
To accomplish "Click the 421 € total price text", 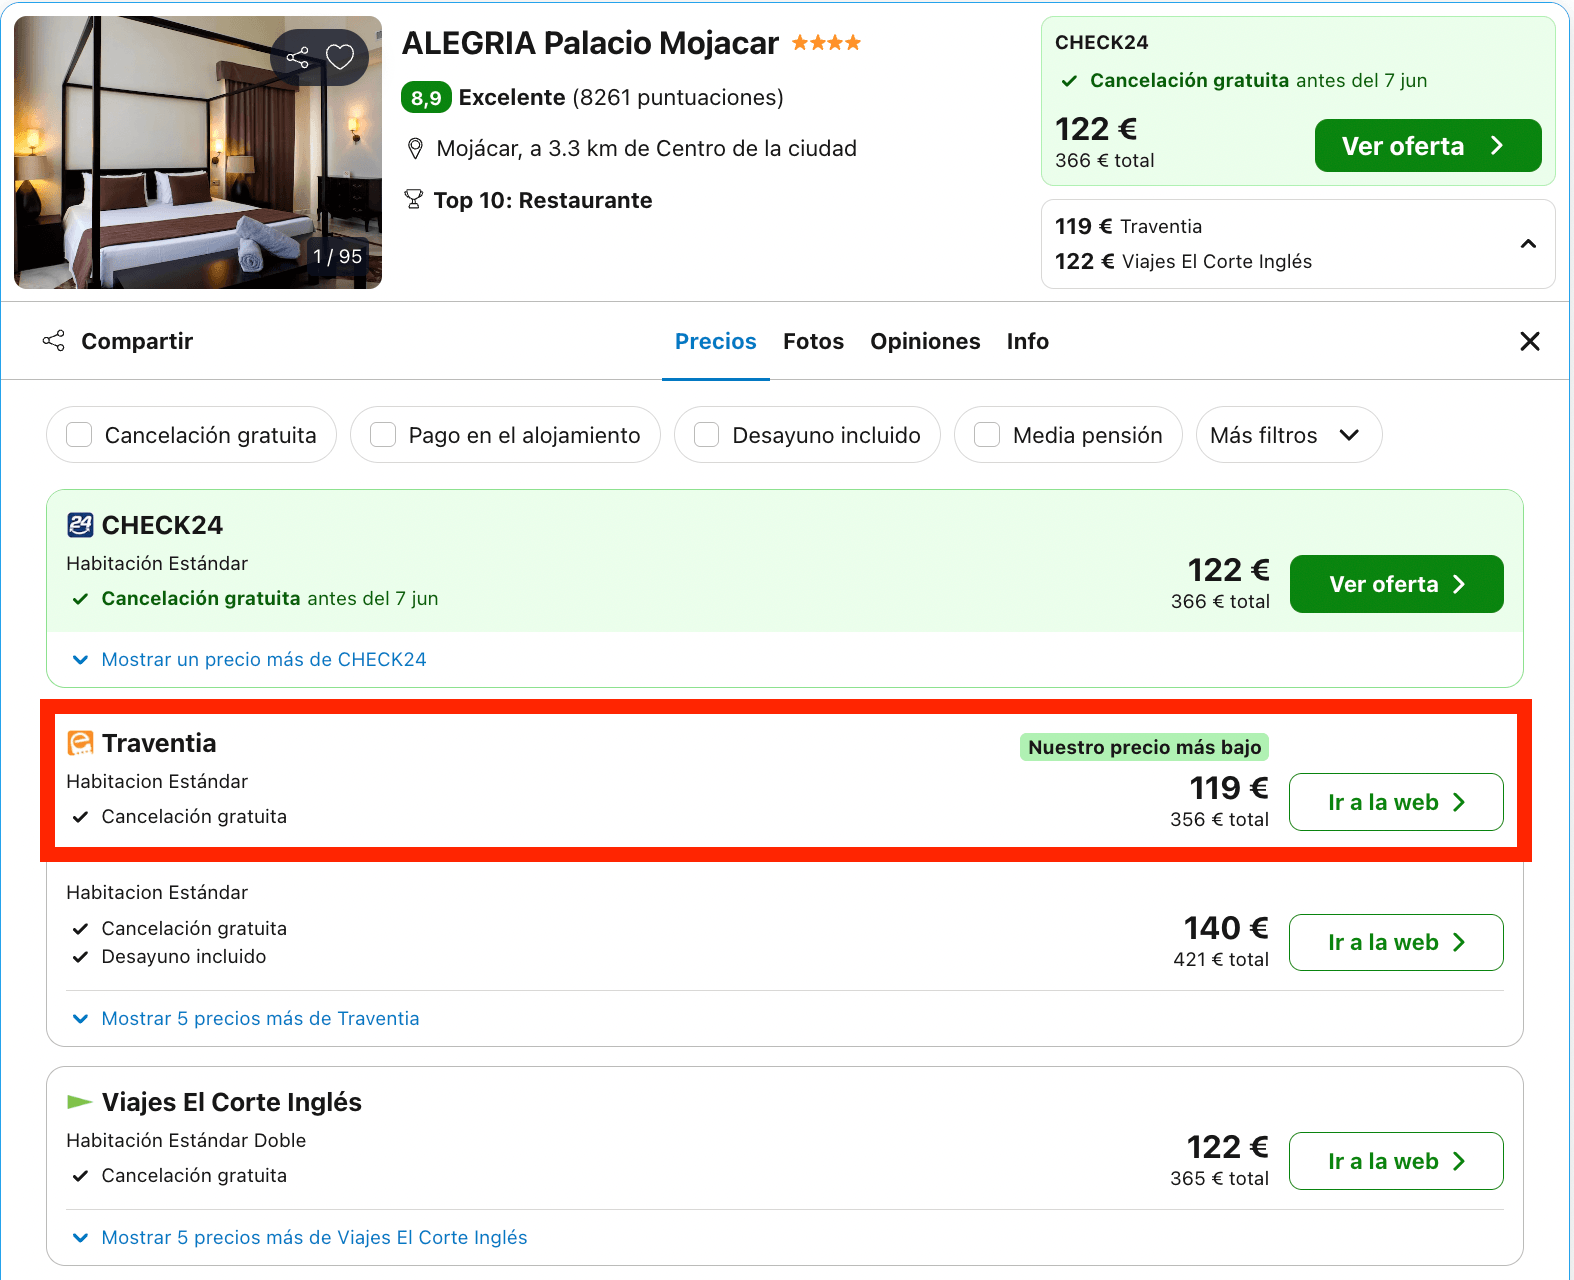I will tap(1221, 959).
